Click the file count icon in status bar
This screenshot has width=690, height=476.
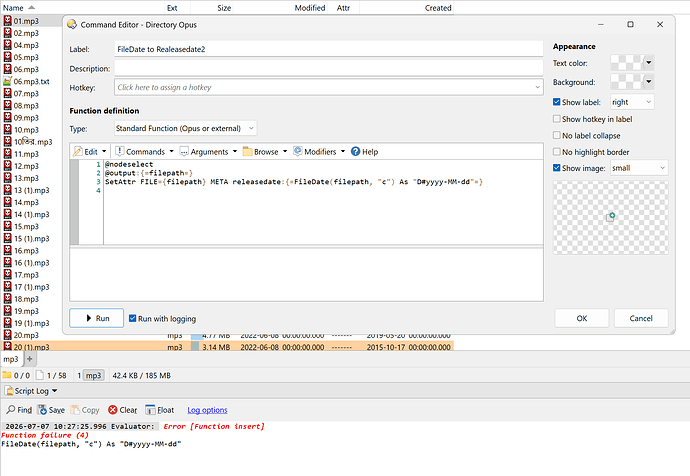(x=40, y=375)
